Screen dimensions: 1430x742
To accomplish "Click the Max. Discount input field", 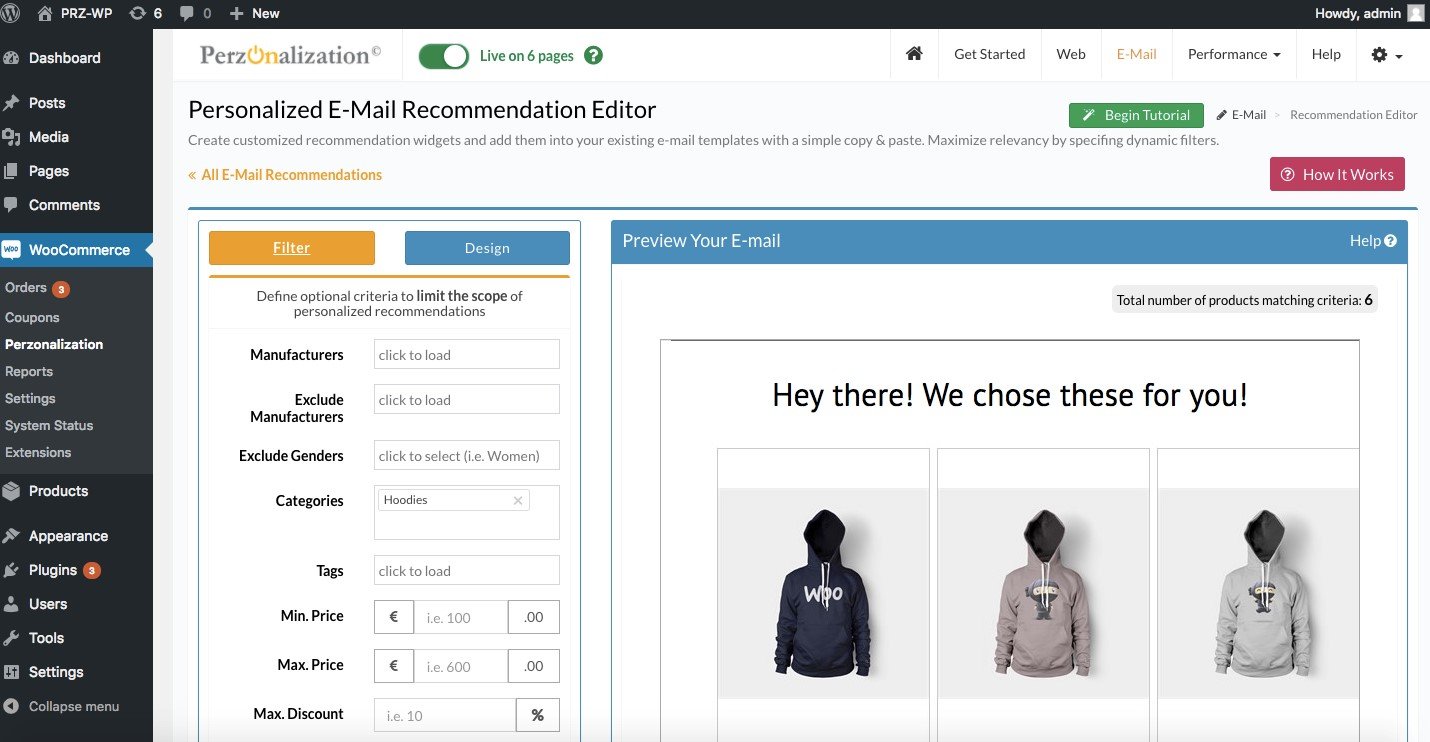I will click(445, 715).
